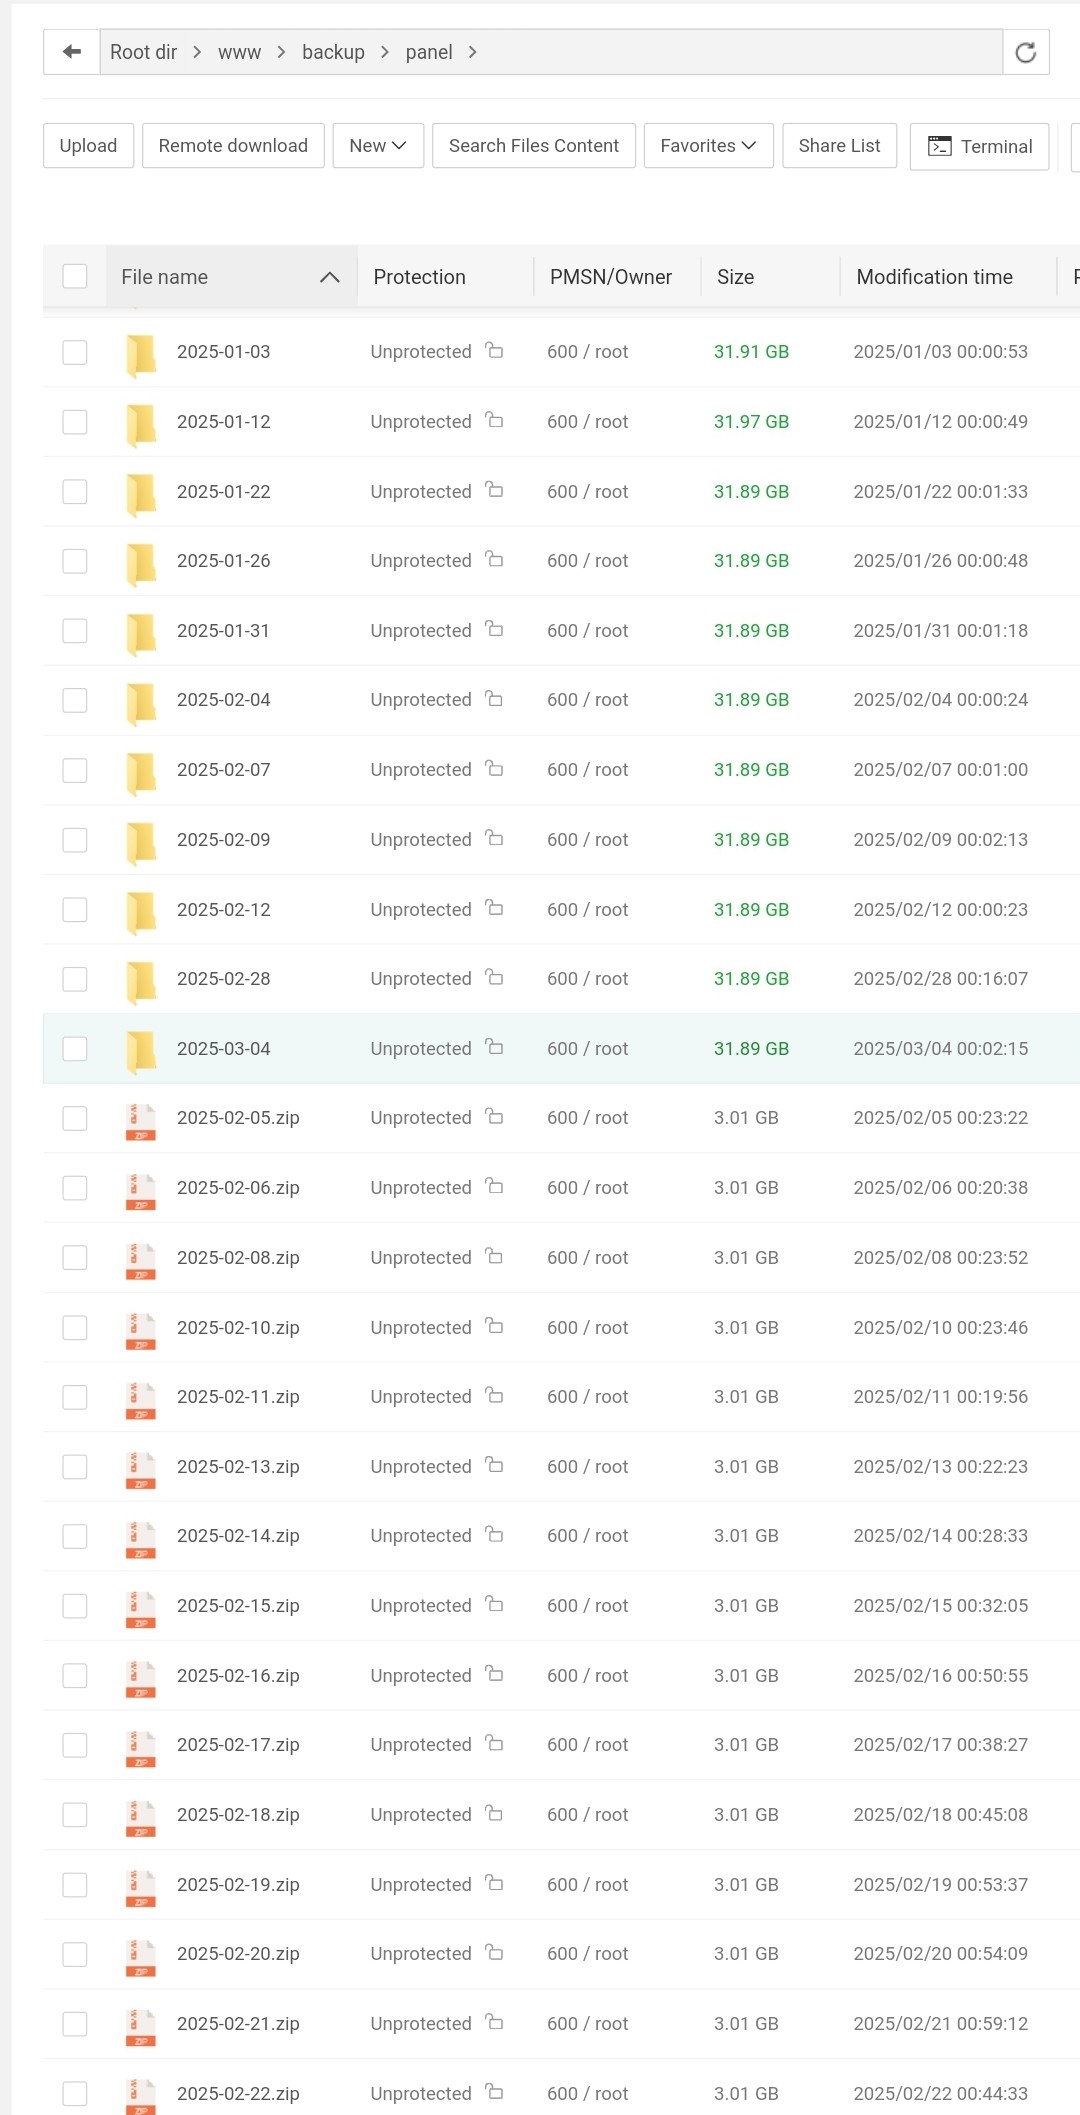
Task: Click the Upload button
Action: pos(88,146)
